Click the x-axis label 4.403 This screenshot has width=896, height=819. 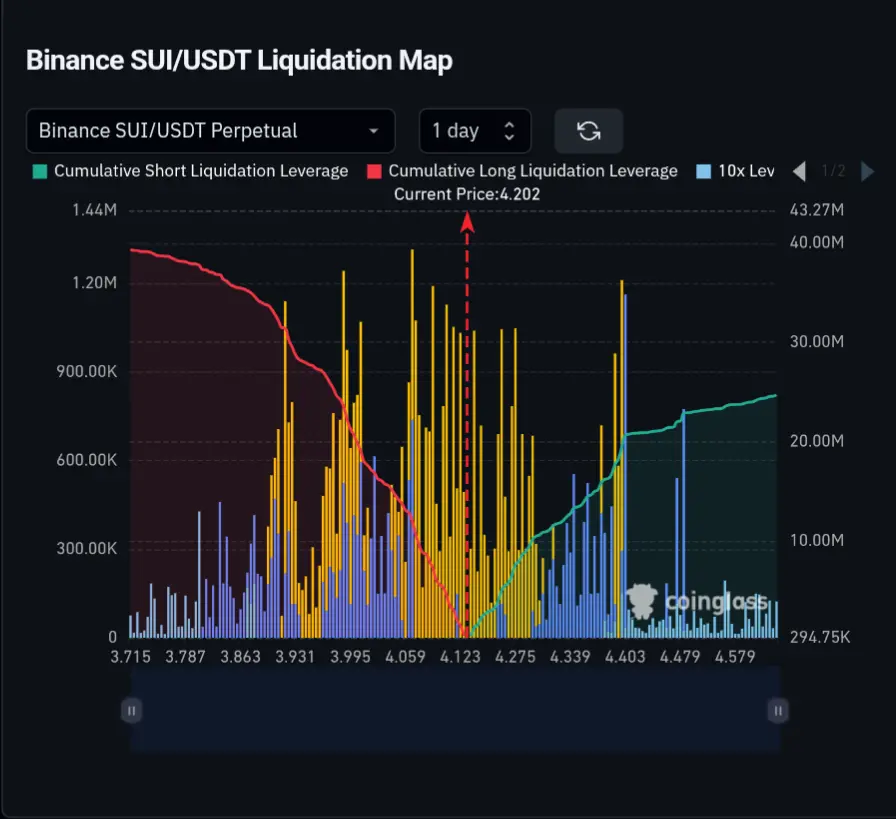pyautogui.click(x=625, y=657)
